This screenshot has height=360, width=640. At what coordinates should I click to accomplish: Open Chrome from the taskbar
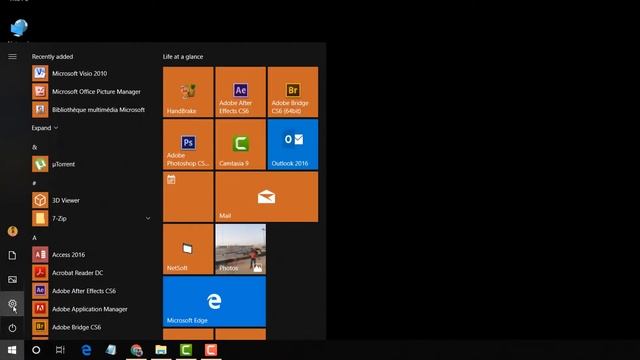pos(136,350)
